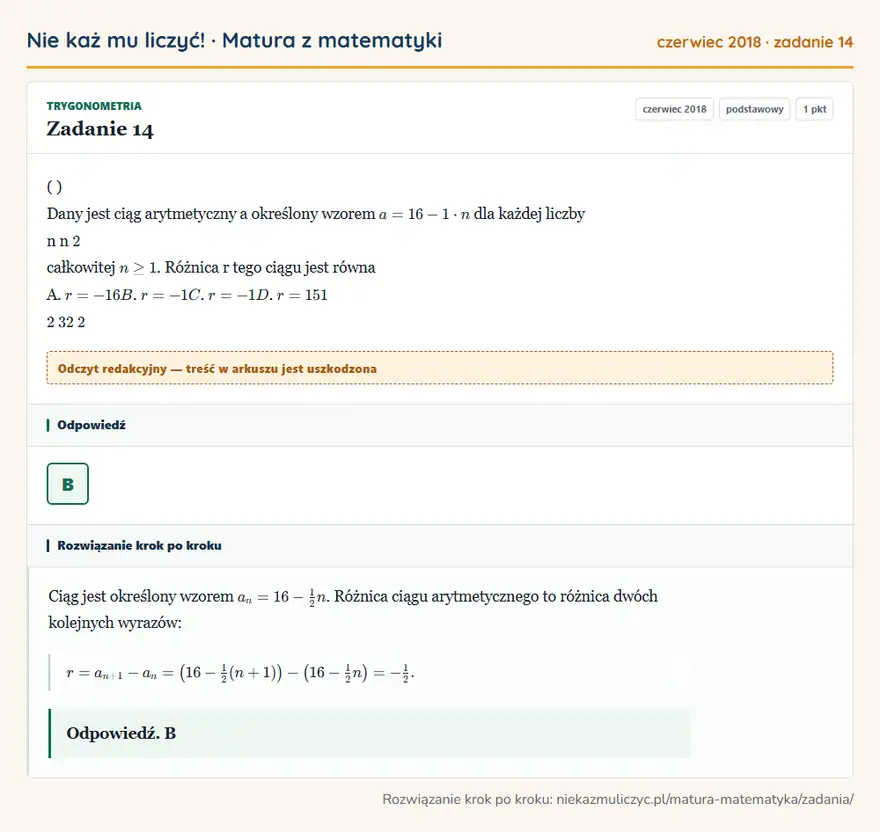Click the stray text '2 32 2'
Image resolution: width=880 pixels, height=832 pixels.
[x=66, y=322]
